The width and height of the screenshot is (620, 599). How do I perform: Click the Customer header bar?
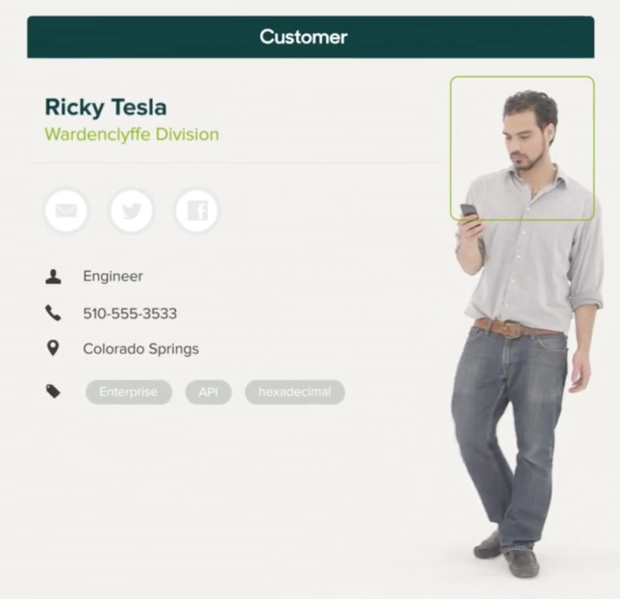click(x=310, y=37)
